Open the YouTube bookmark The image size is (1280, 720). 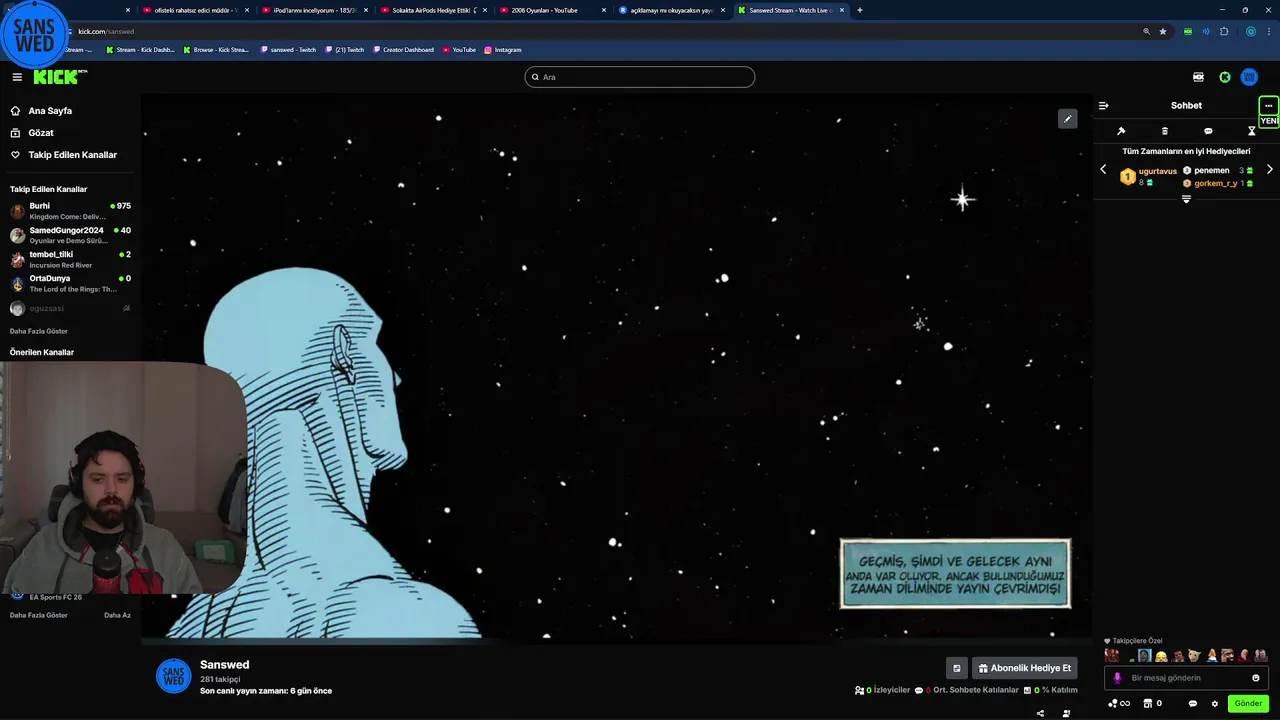point(459,50)
